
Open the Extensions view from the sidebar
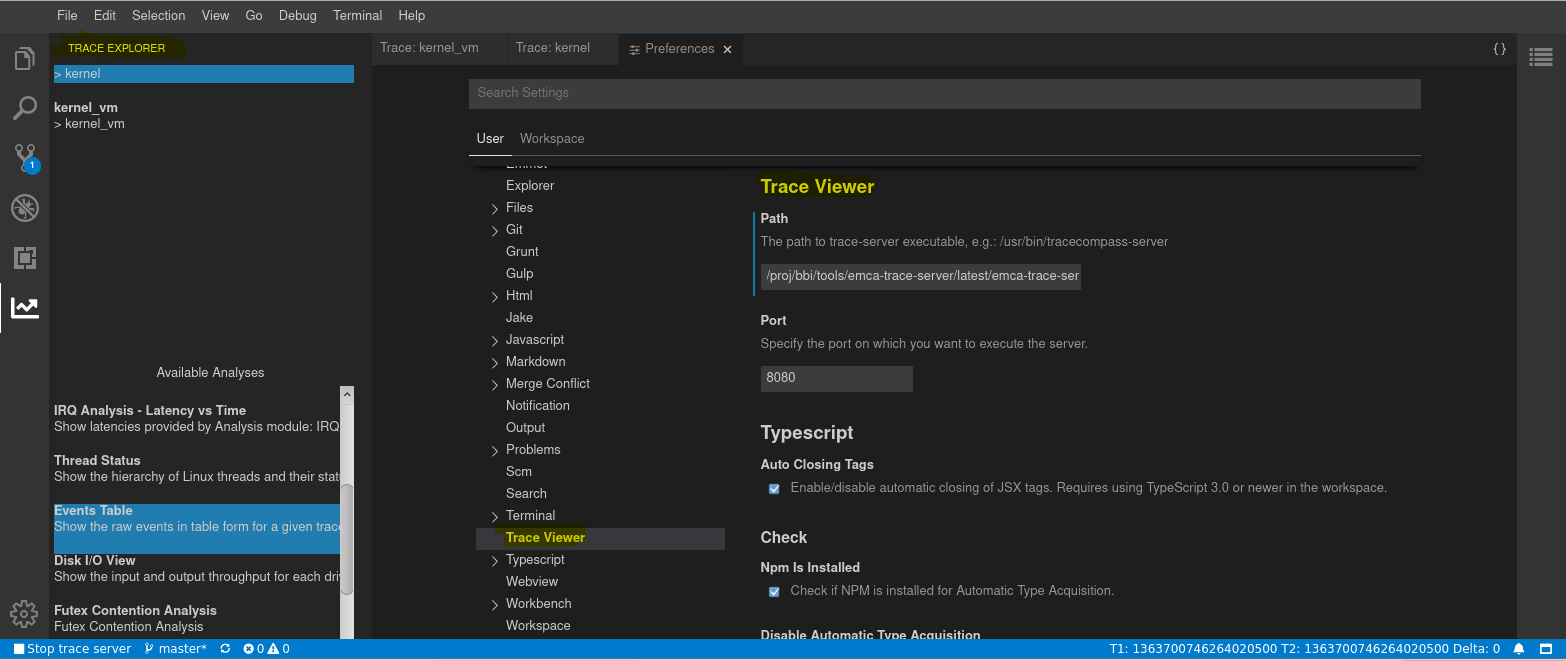pos(23,258)
